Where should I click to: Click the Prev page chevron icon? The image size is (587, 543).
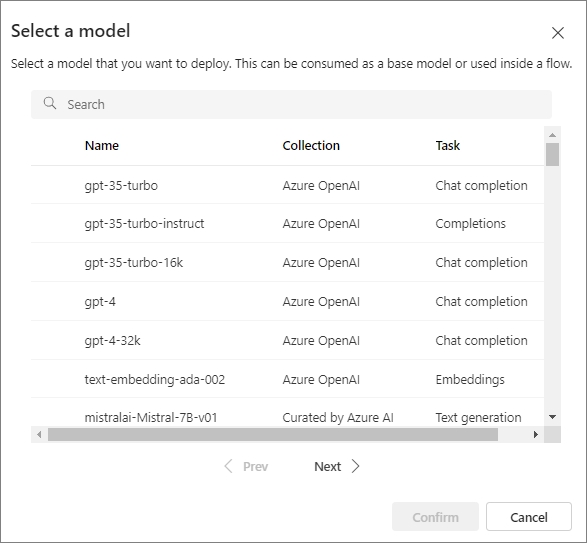(x=228, y=466)
